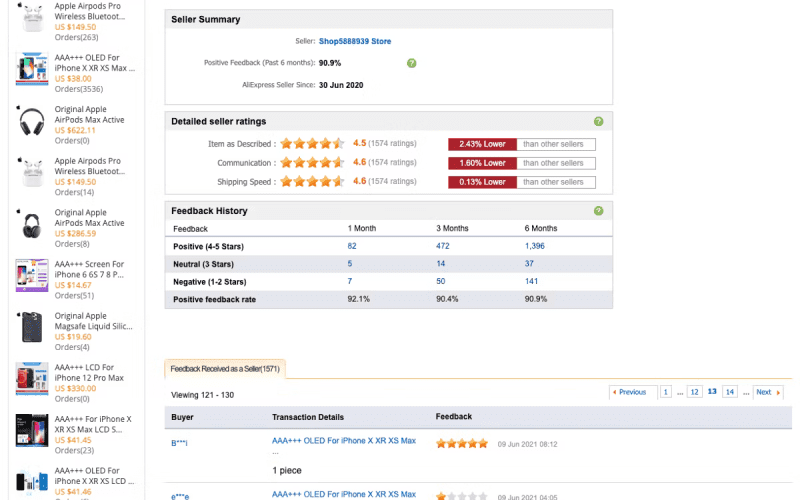This screenshot has width=800, height=500.
Task: Jump to feedback page 12
Action: (x=694, y=392)
